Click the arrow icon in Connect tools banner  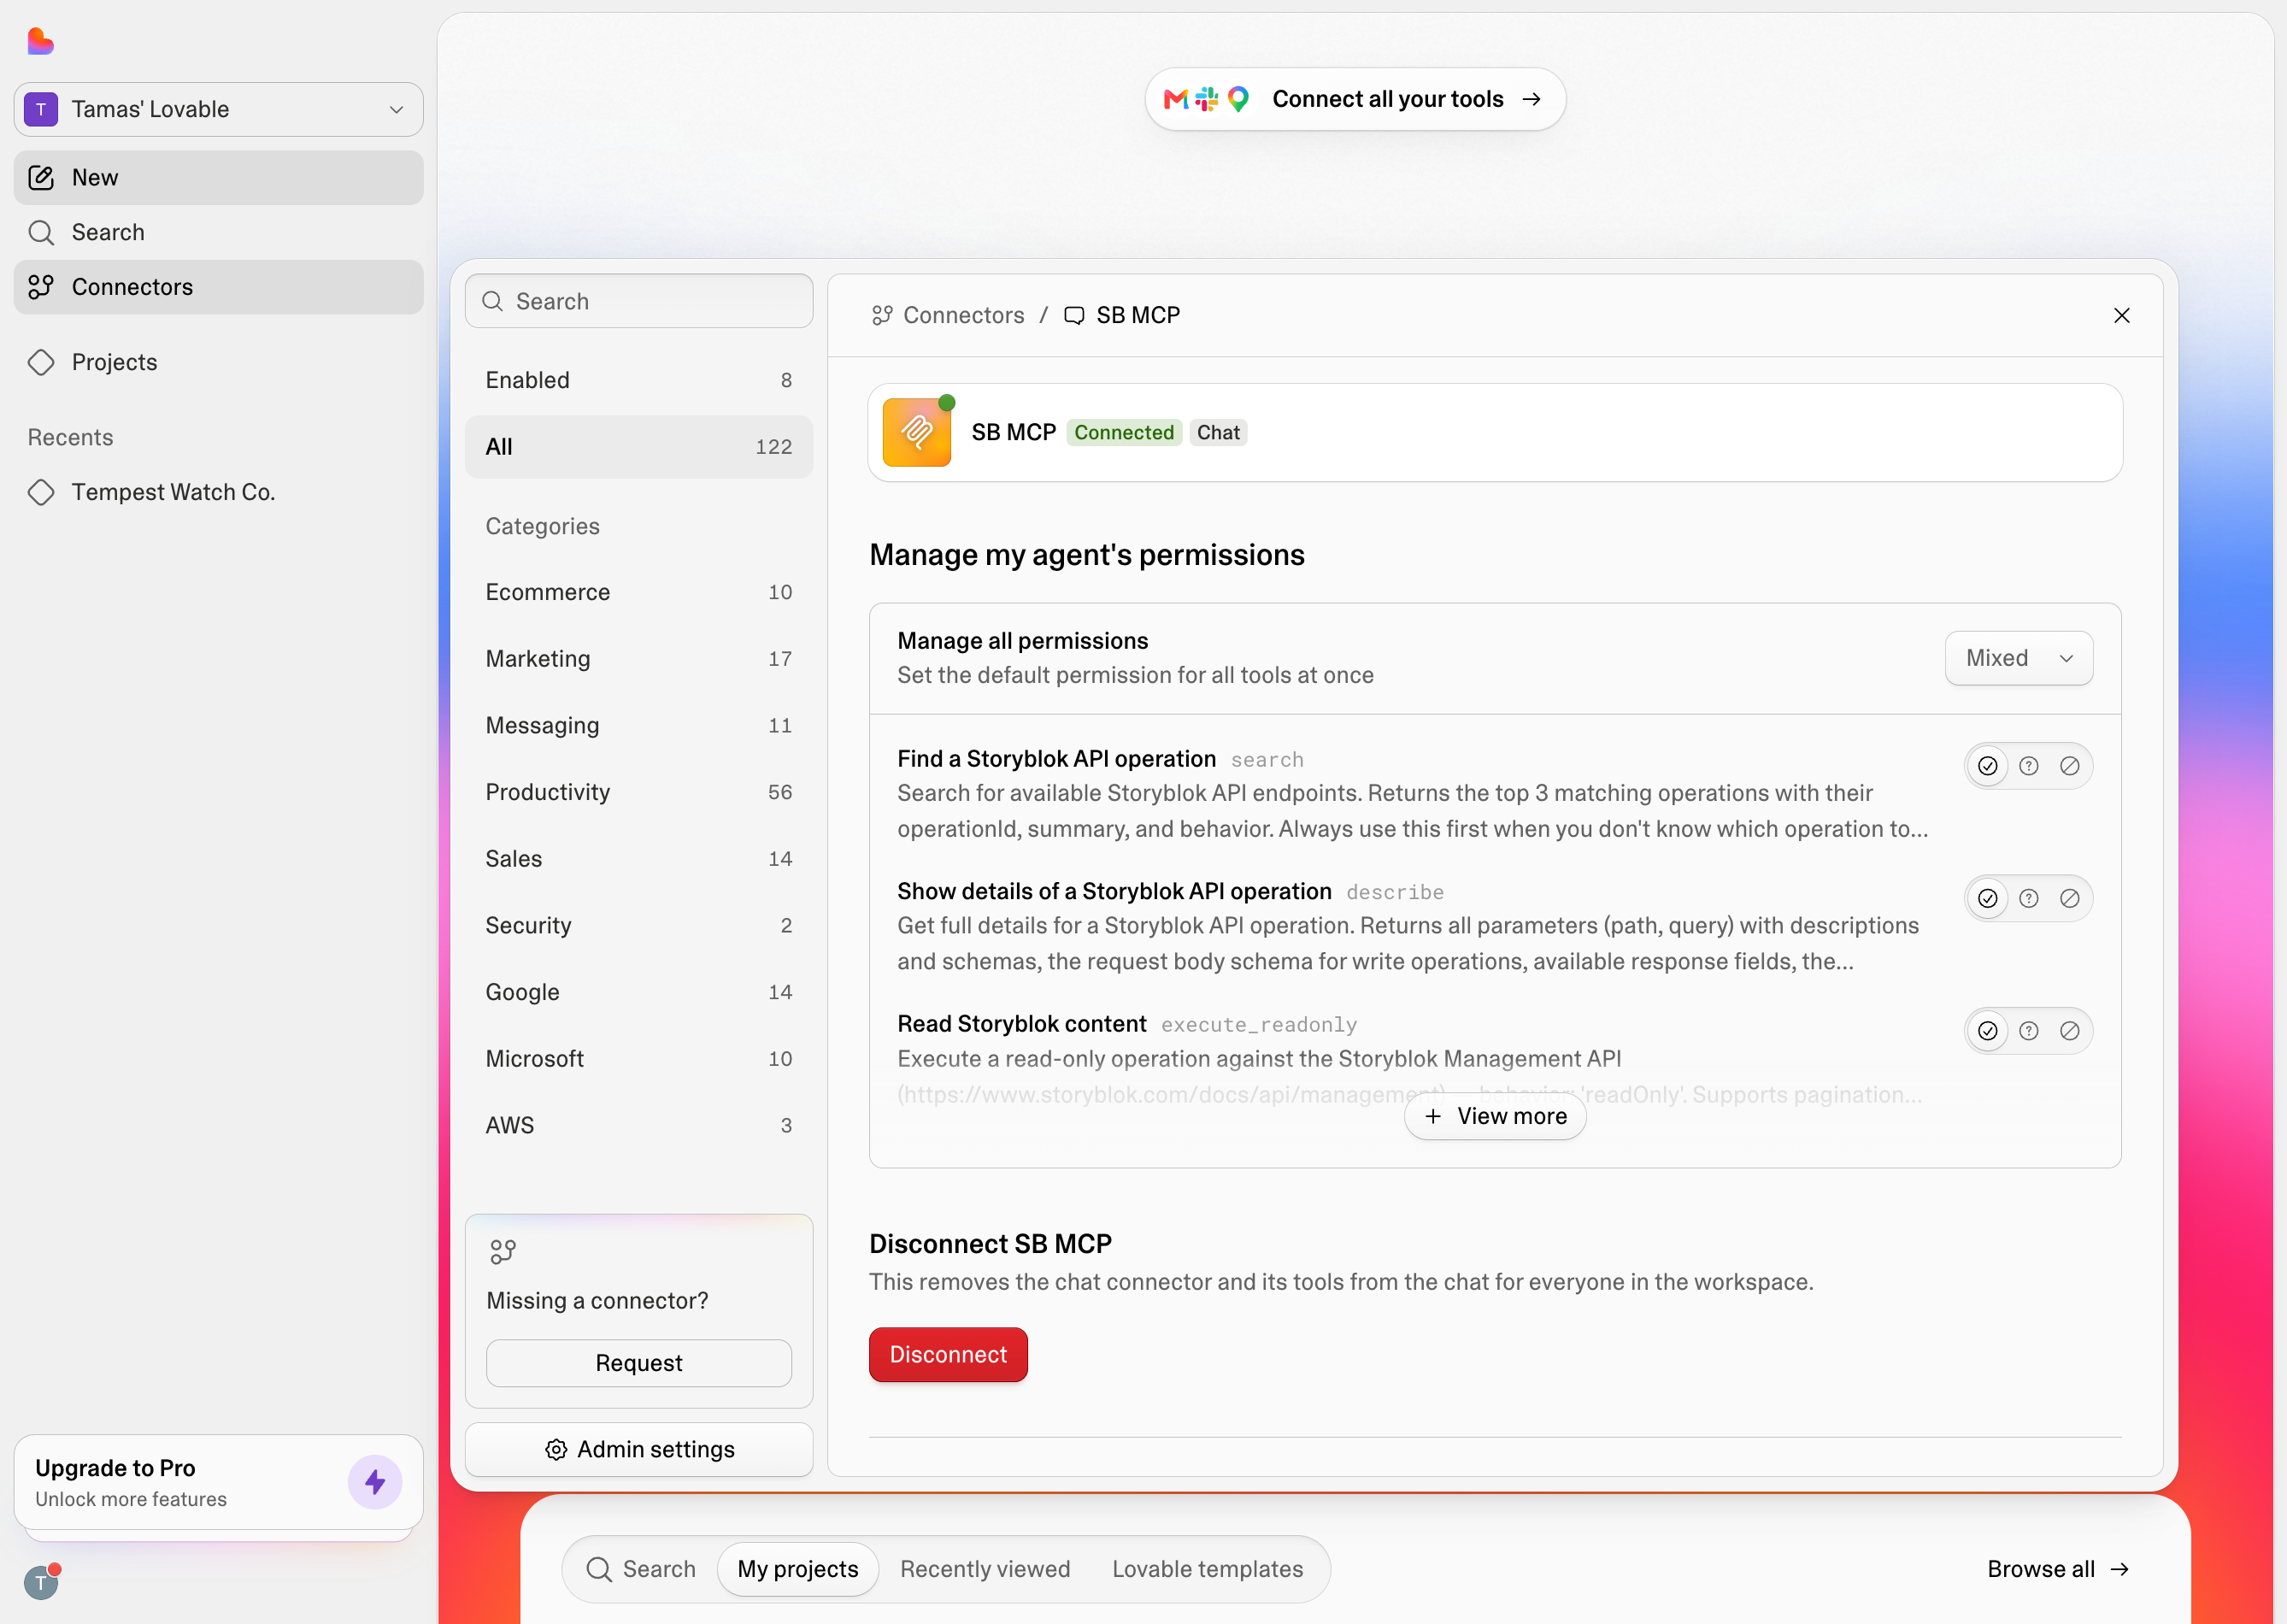coord(1531,99)
